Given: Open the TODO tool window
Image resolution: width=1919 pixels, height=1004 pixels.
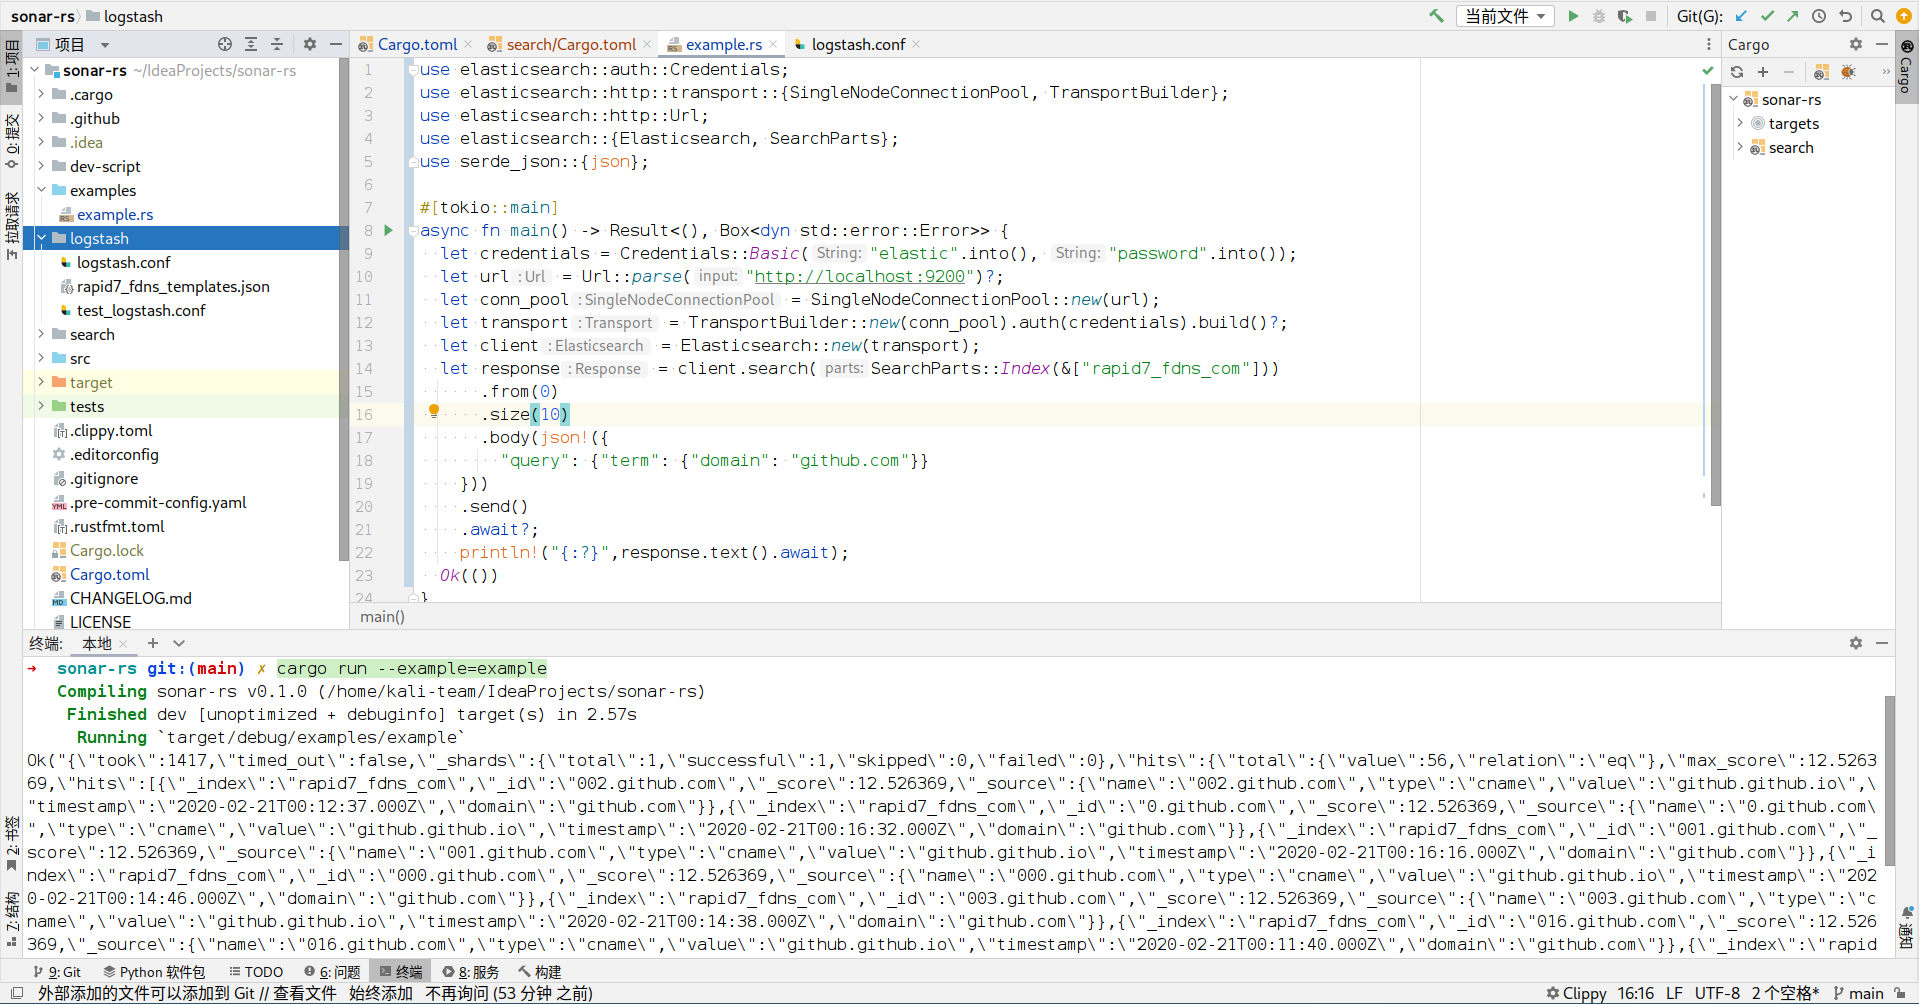Looking at the screenshot, I should [x=256, y=971].
